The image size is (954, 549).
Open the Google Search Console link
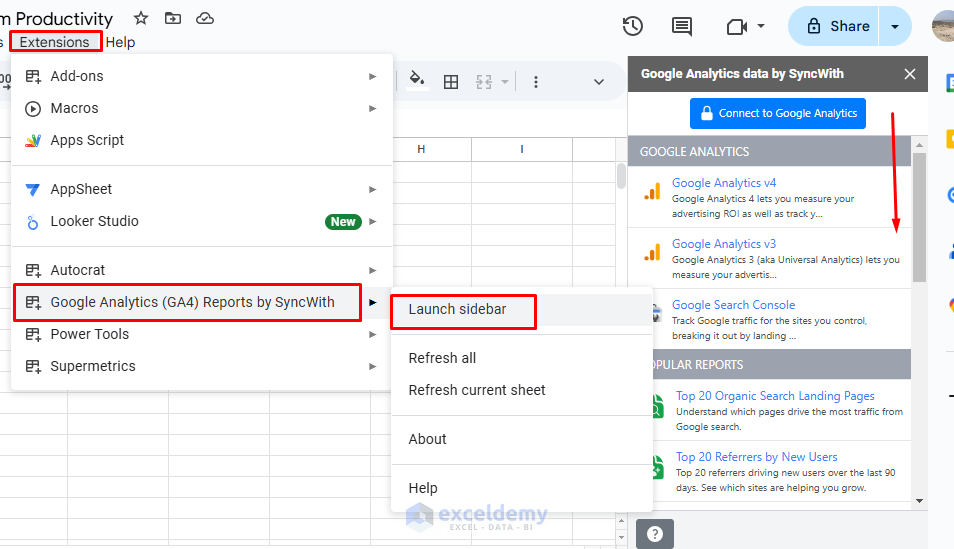[733, 305]
